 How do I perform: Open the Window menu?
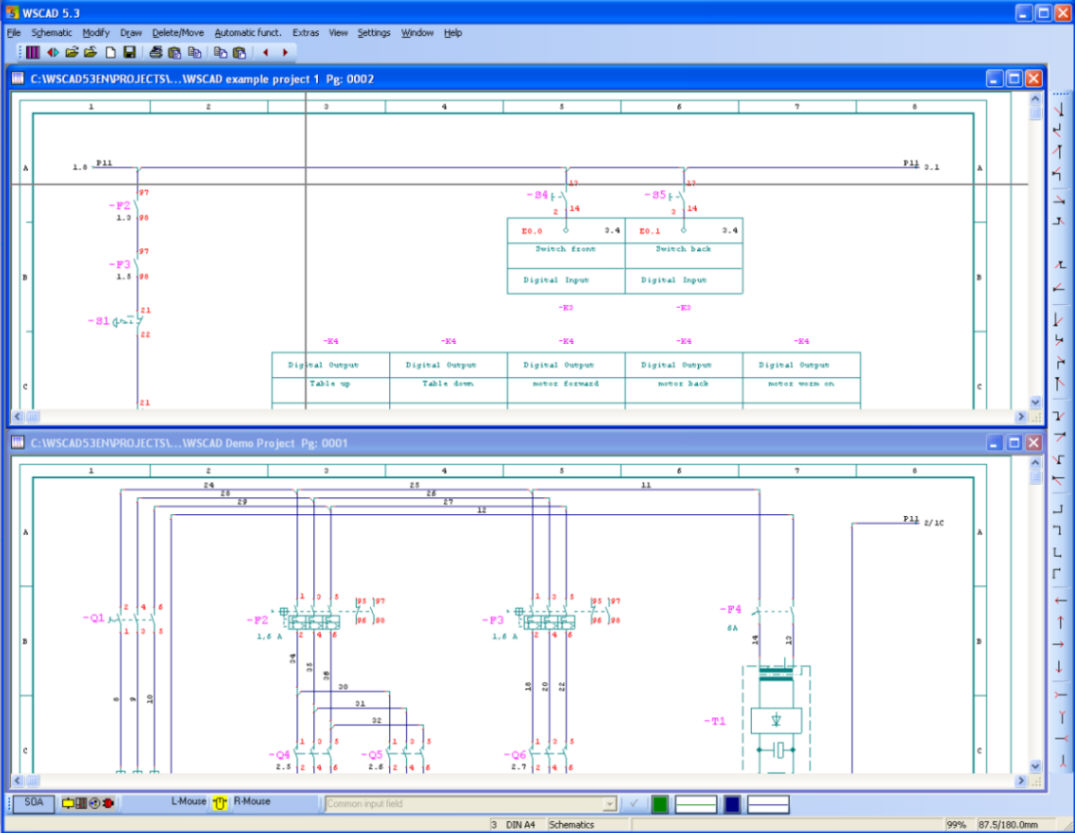click(x=417, y=32)
